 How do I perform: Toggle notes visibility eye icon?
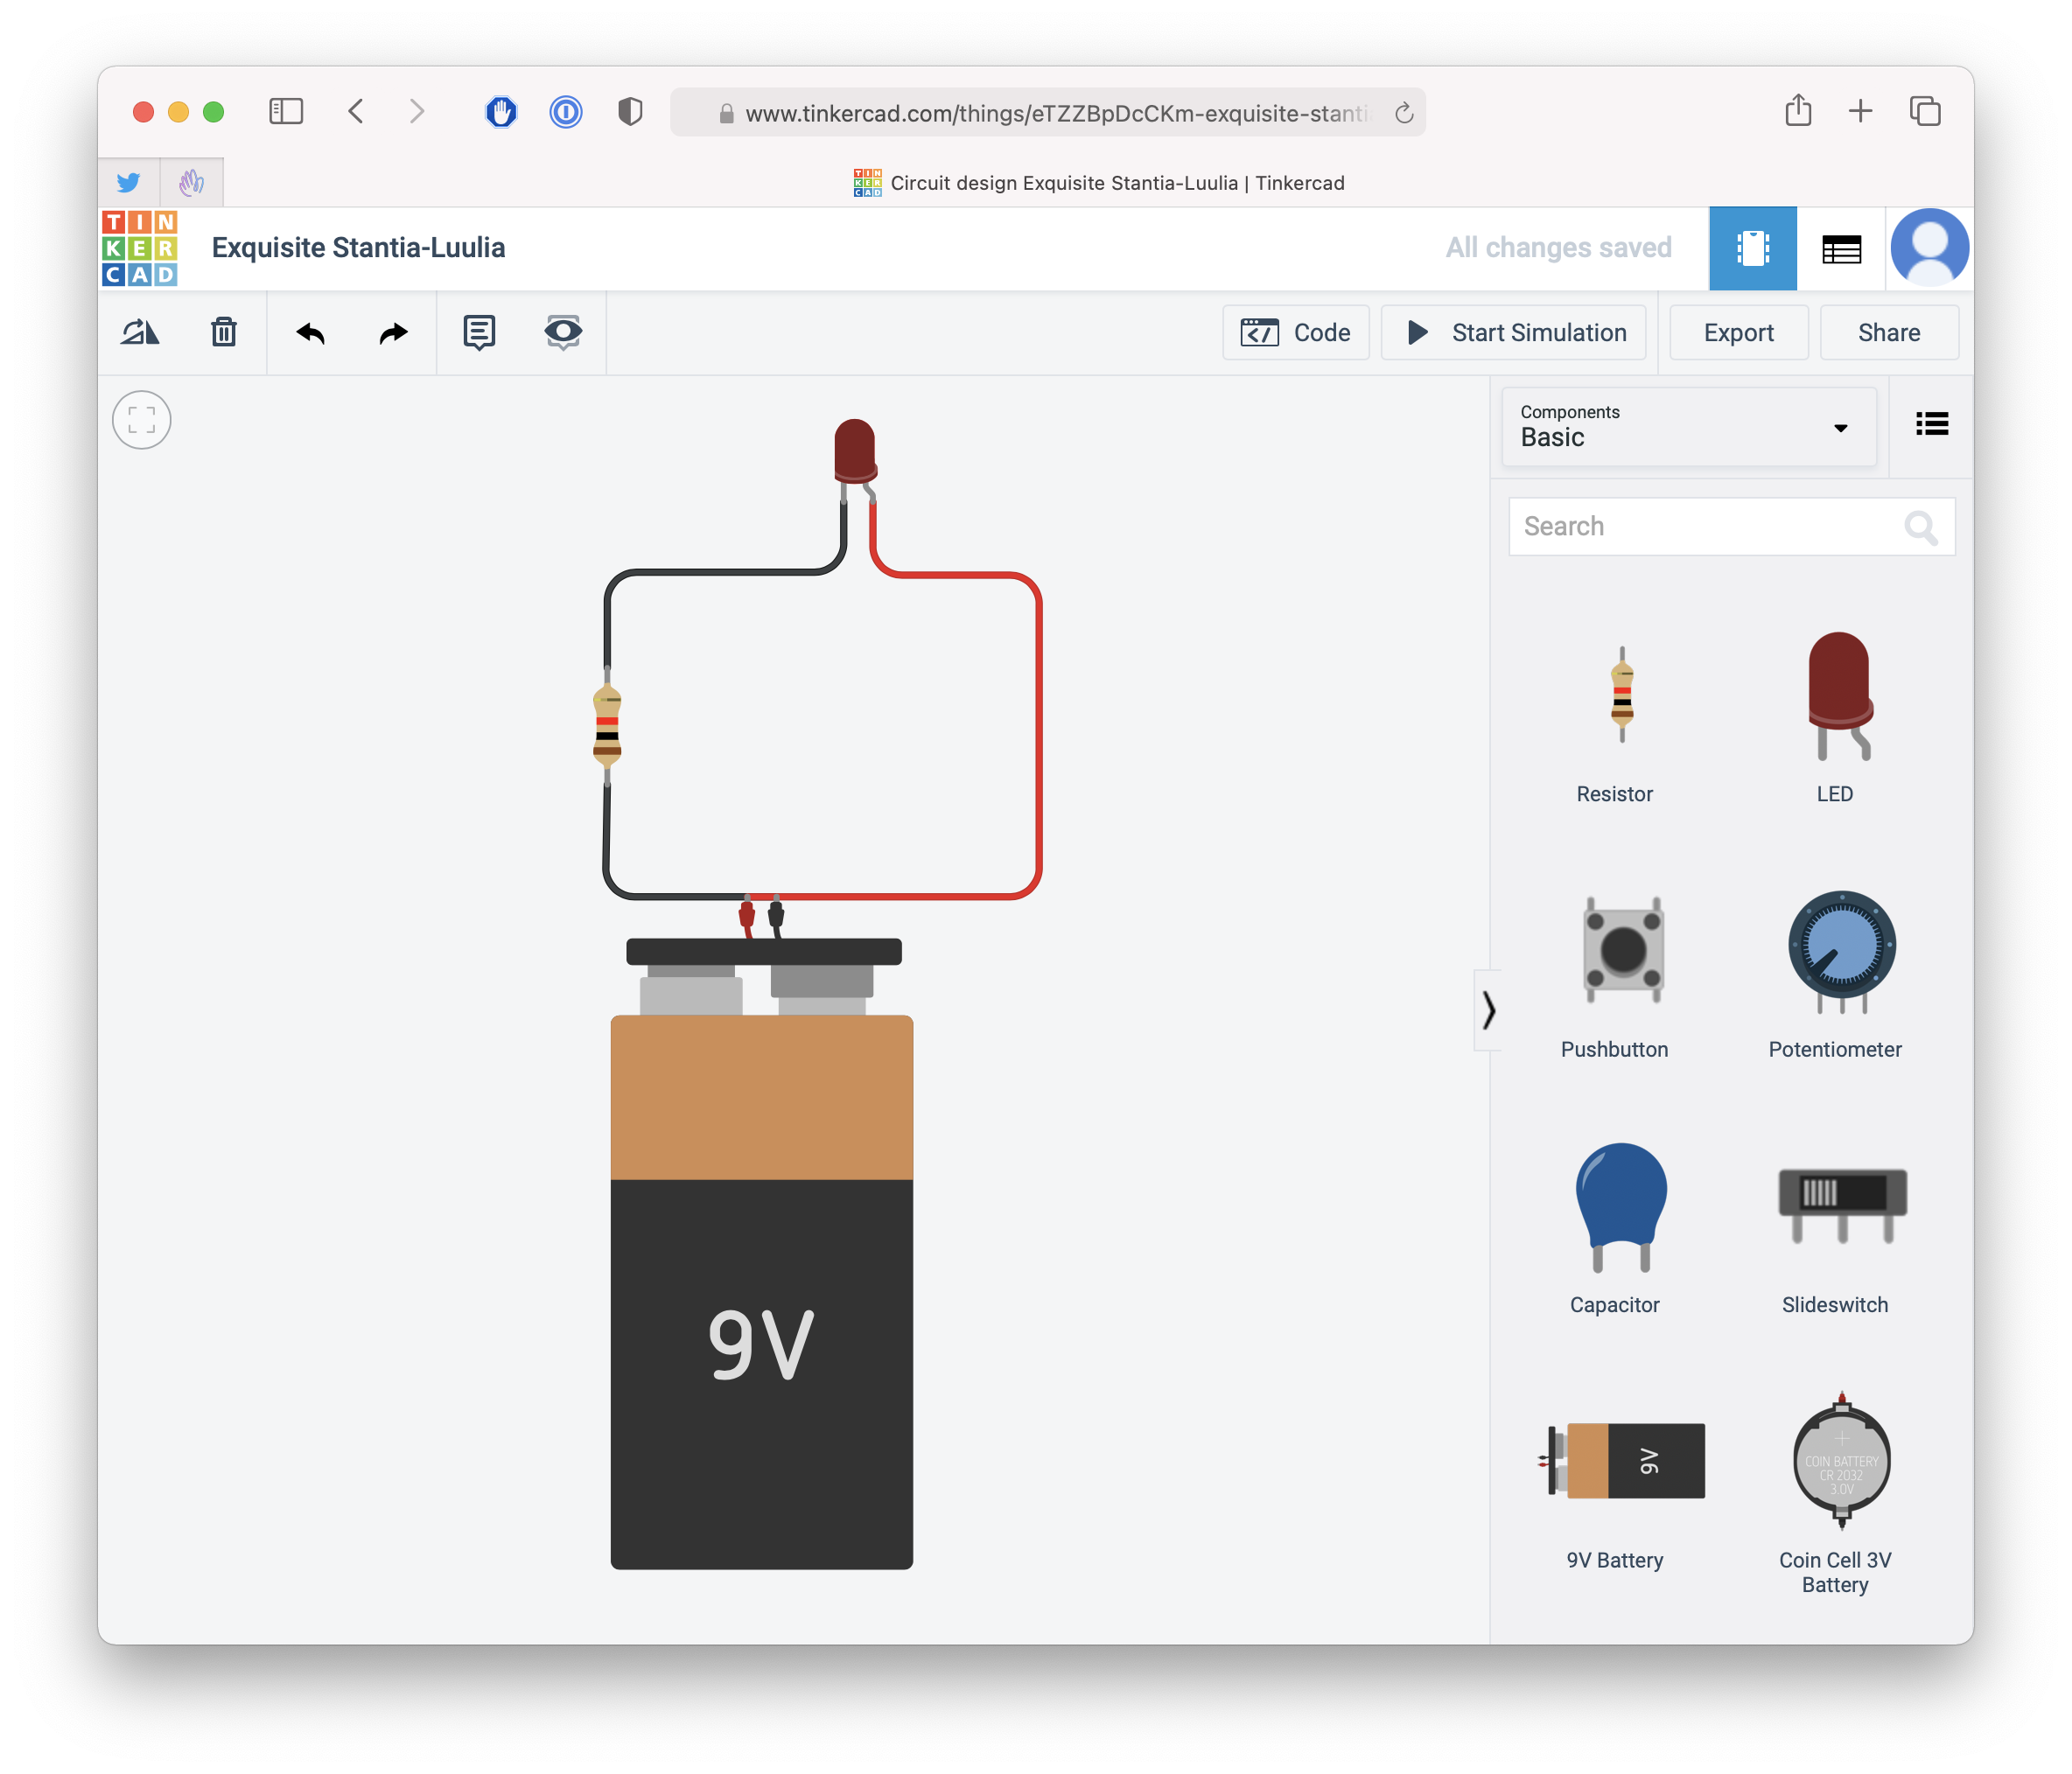pos(563,332)
